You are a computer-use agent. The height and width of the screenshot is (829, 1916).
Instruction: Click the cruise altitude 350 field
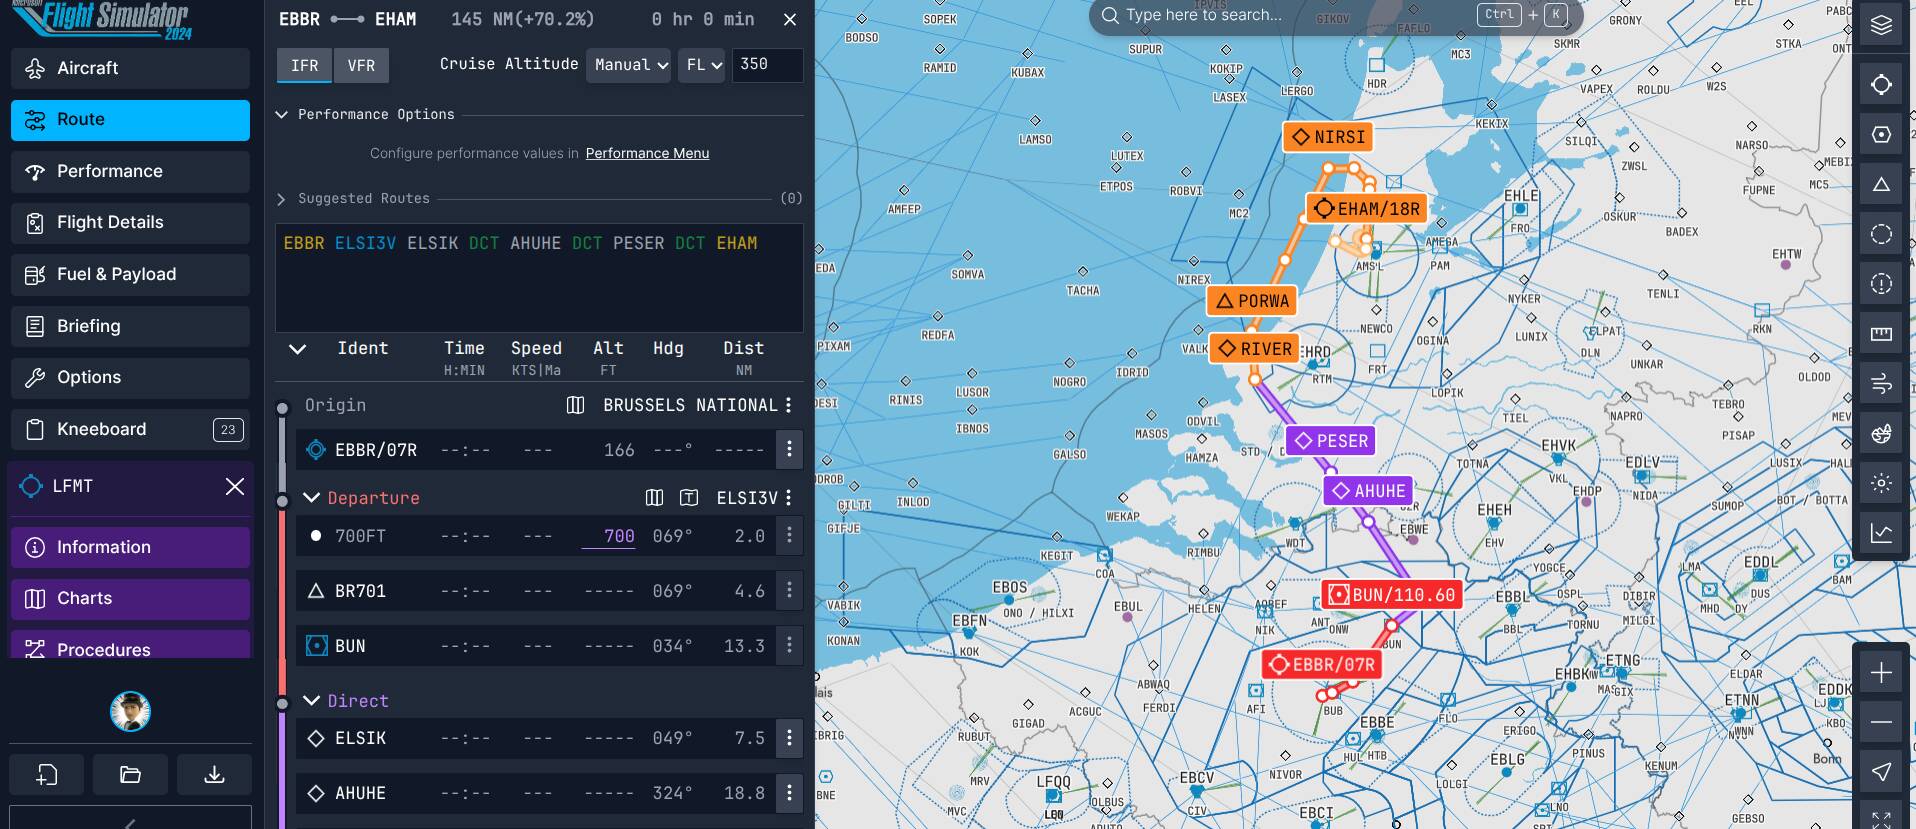coord(766,65)
